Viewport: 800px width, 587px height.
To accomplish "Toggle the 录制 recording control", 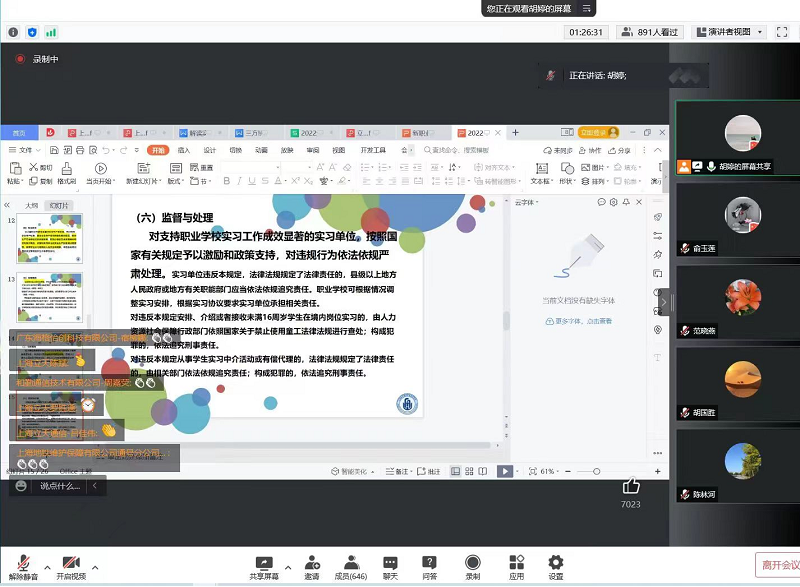I will [x=472, y=566].
